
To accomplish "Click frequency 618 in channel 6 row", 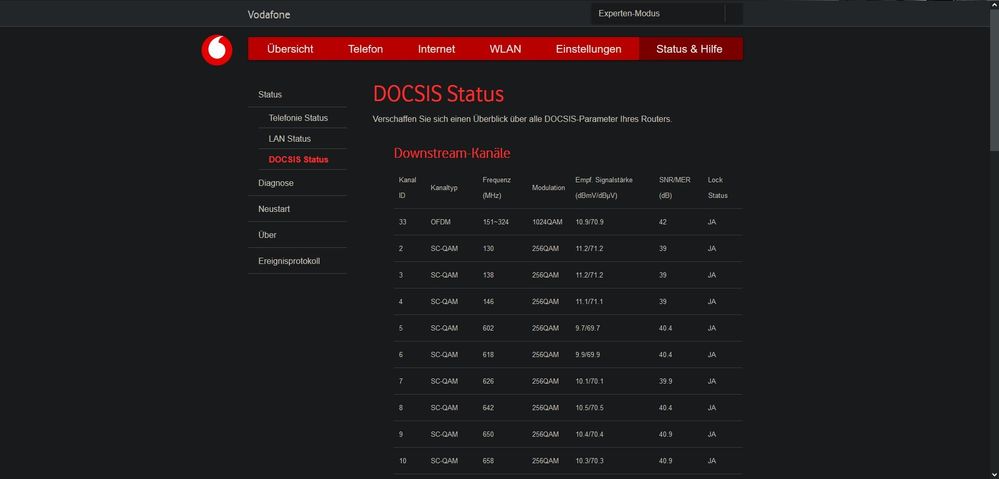I will click(x=489, y=355).
